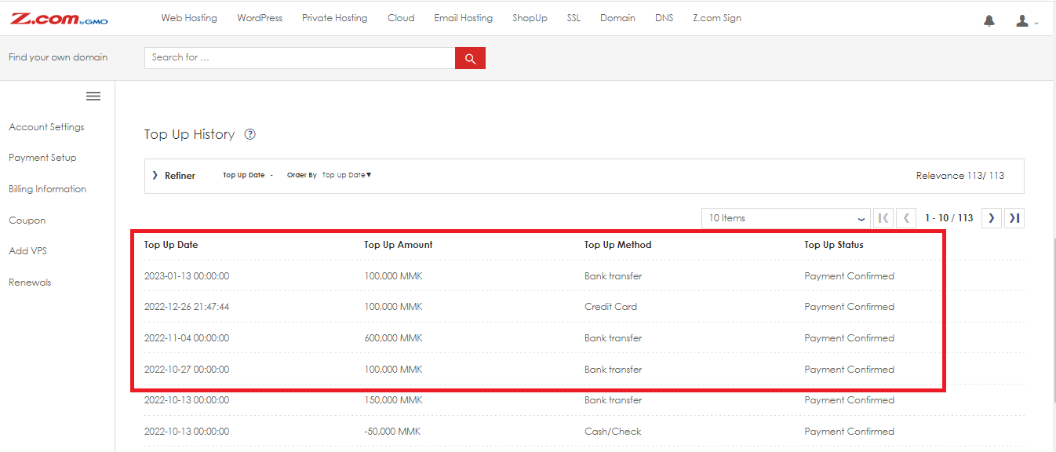Click Bank transfer in 2022-11-04 row
Image resolution: width=1056 pixels, height=452 pixels.
(613, 337)
